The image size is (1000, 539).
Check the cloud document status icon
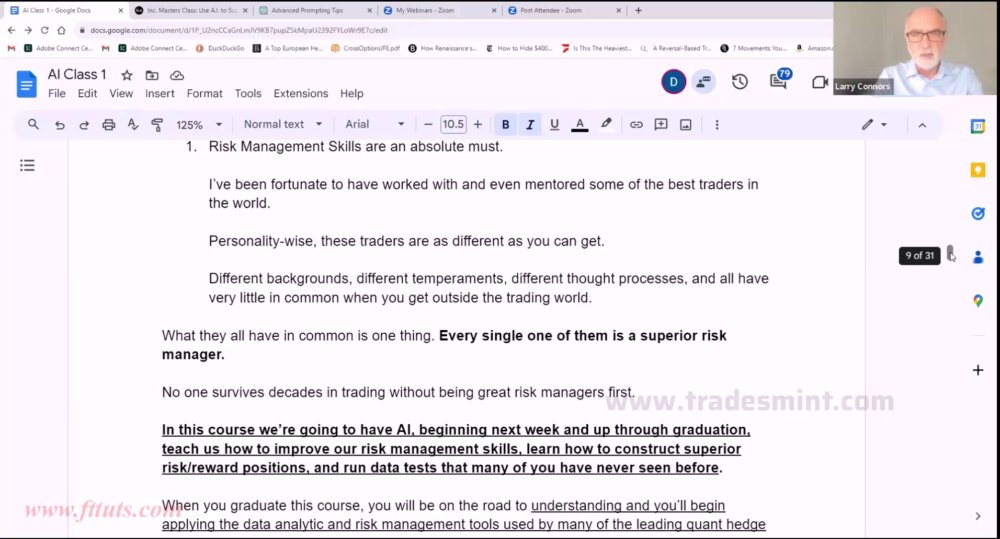pyautogui.click(x=177, y=75)
